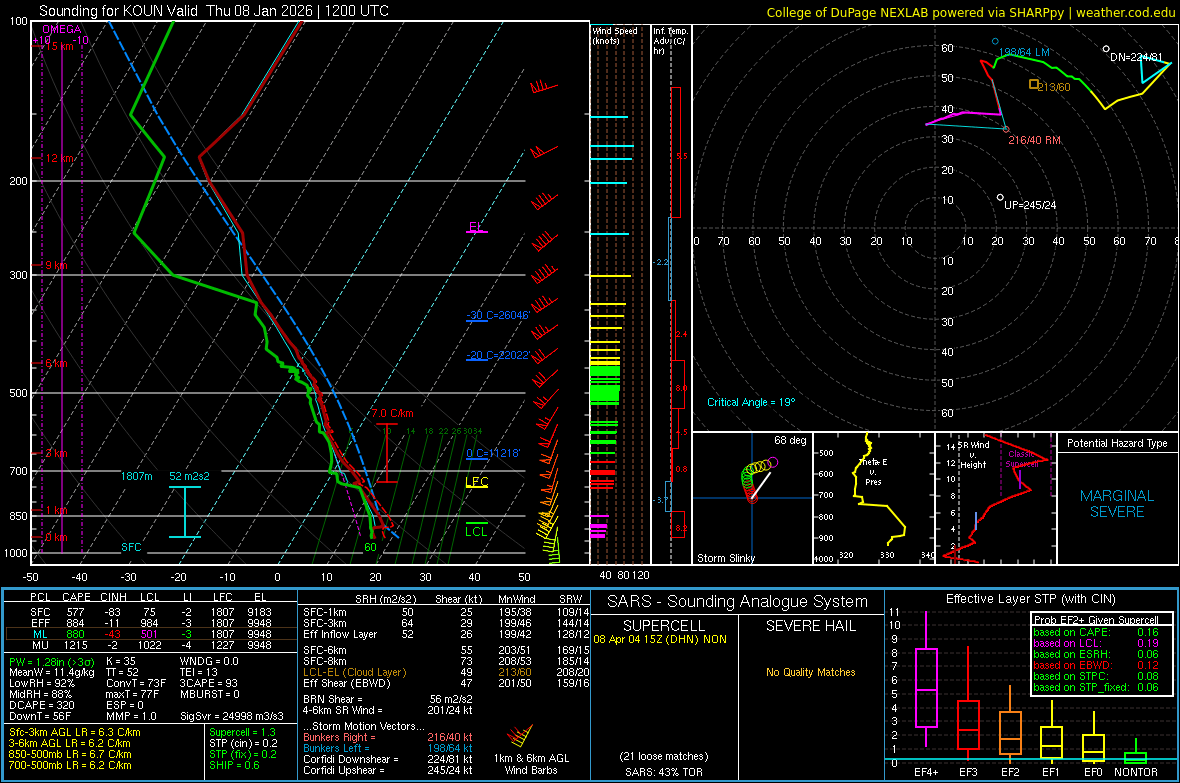Click the yellow LFC level marker
Viewport: 1180px width, 783px height.
476,482
